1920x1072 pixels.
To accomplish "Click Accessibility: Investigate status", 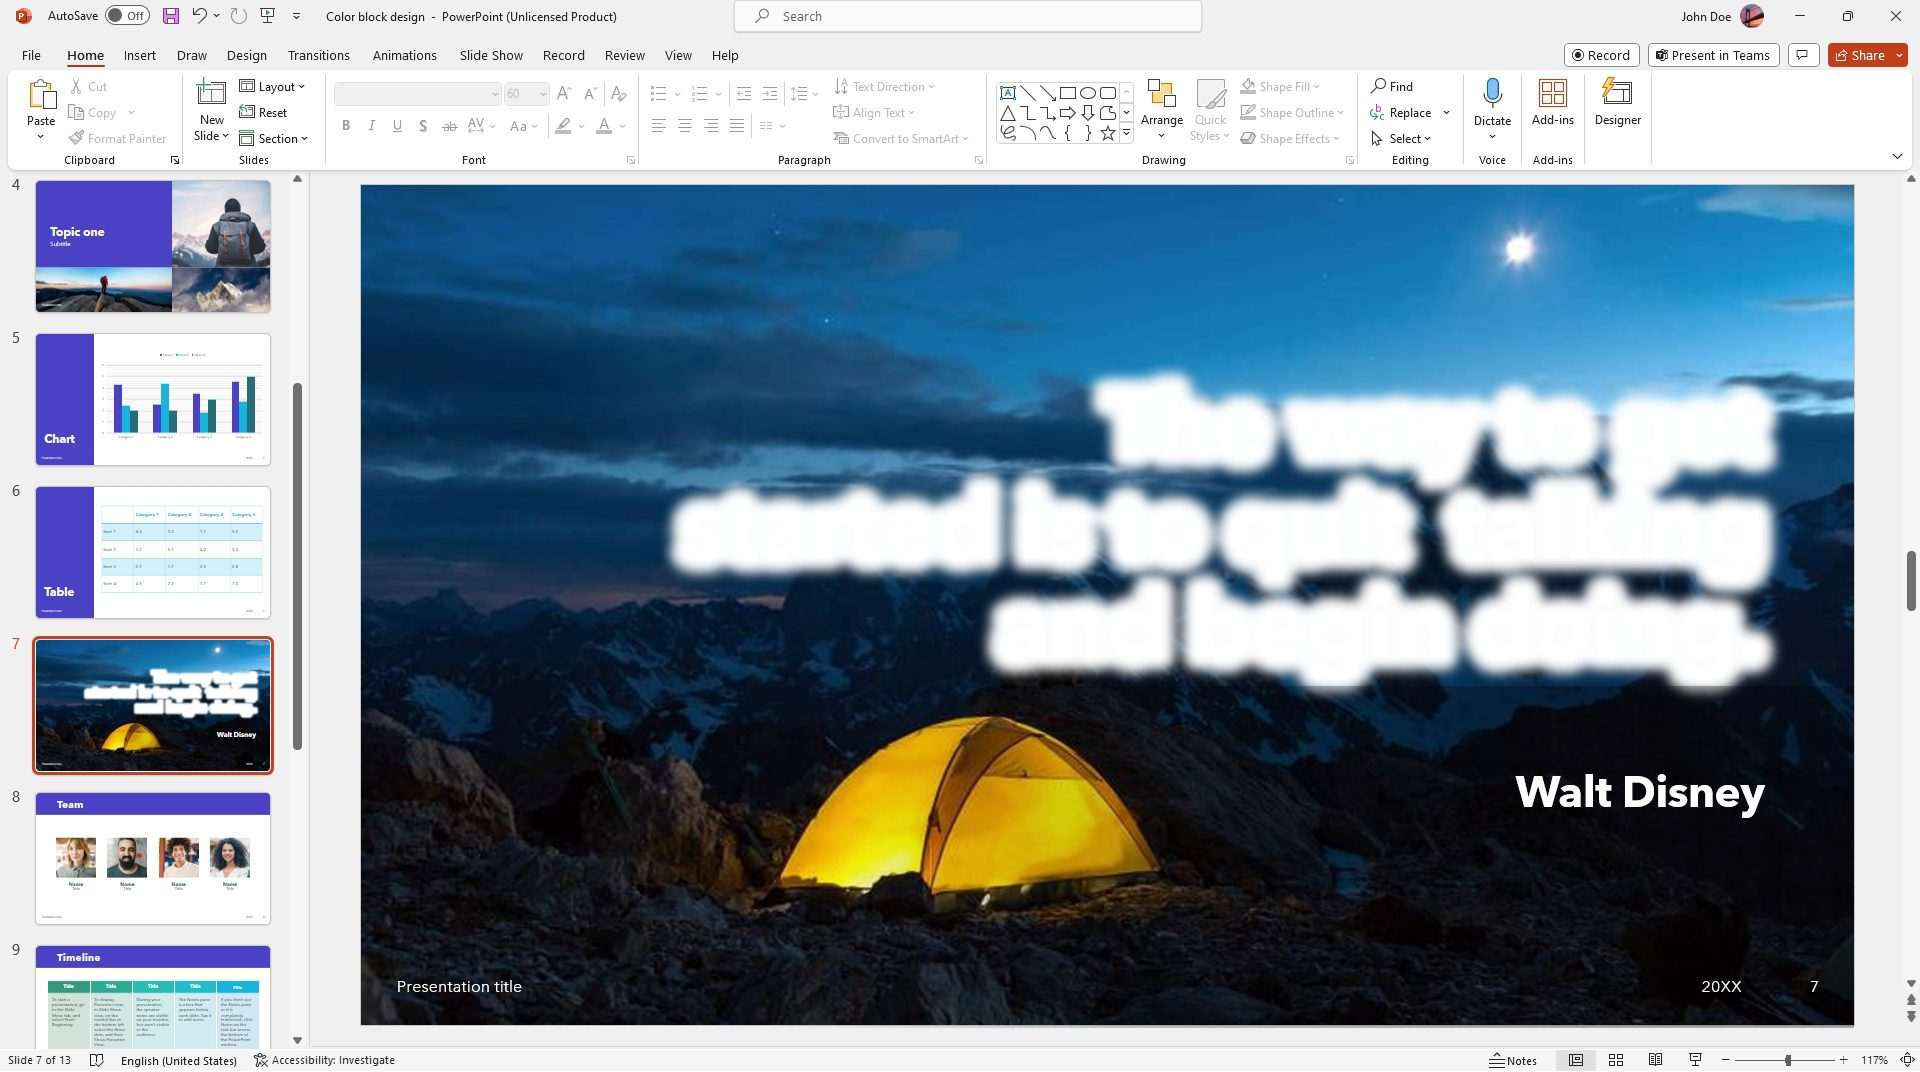I will point(324,1060).
